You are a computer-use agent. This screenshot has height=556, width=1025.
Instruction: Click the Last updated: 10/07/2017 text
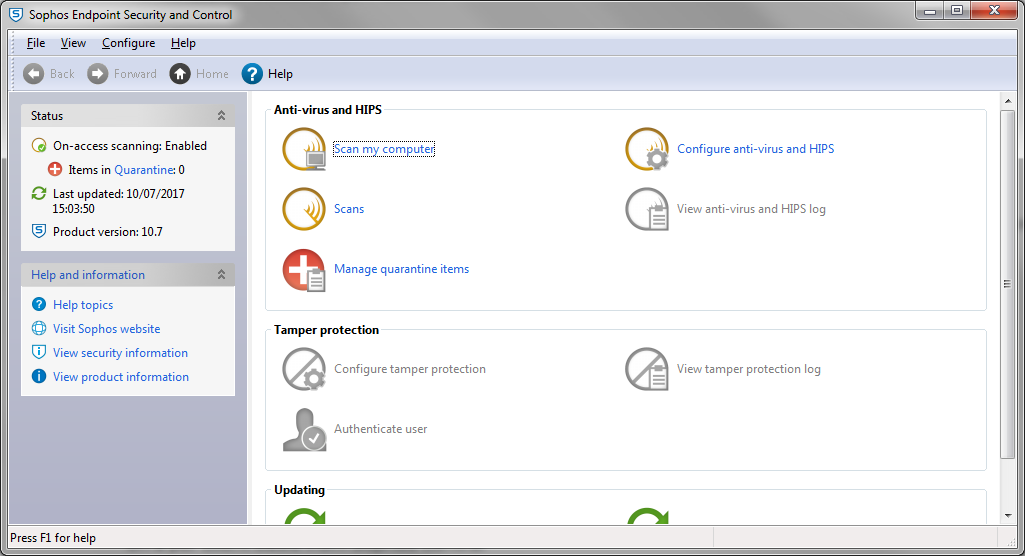118,194
